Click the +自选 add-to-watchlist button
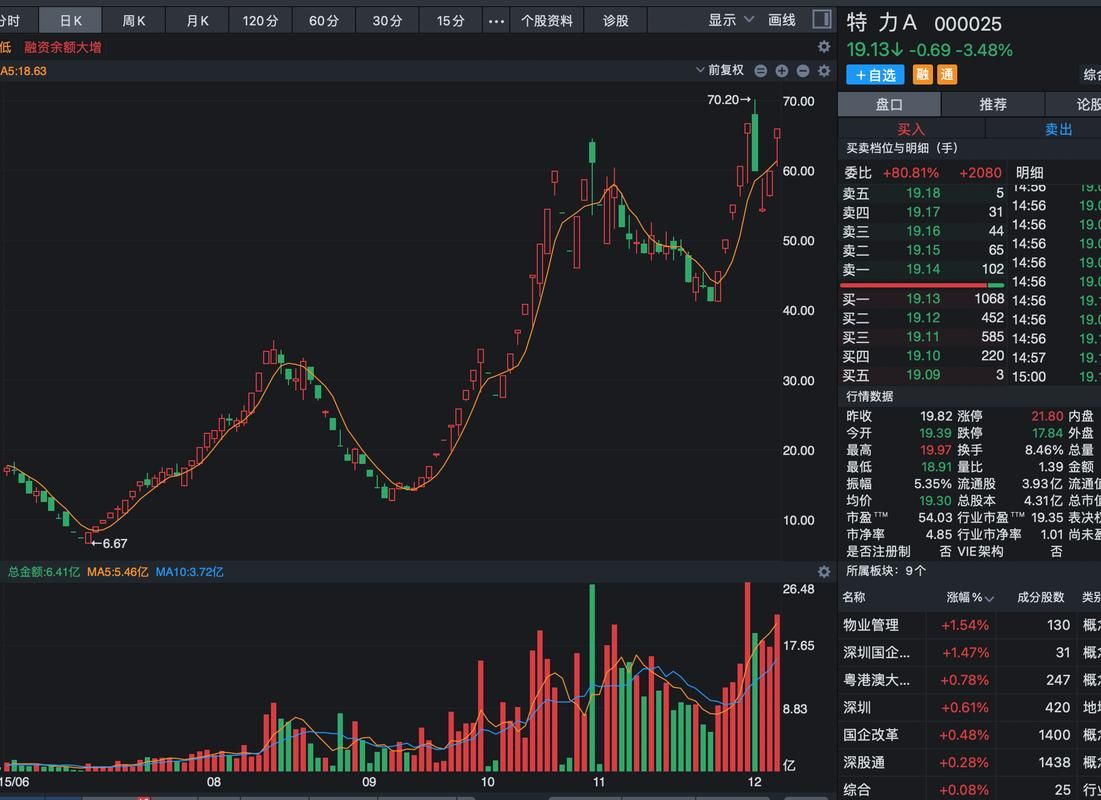The height and width of the screenshot is (800, 1101). pos(874,74)
